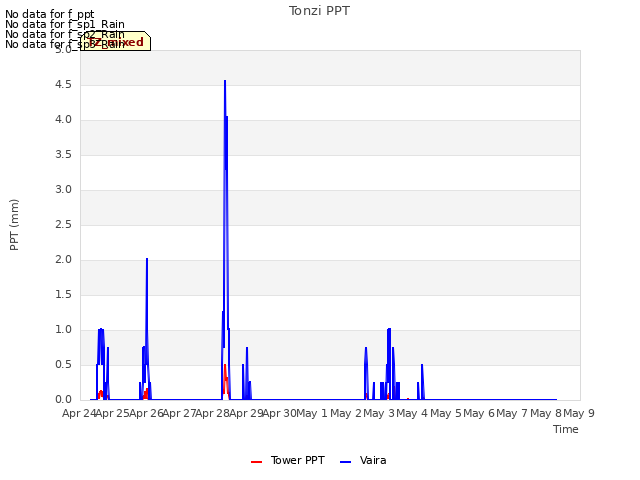The width and height of the screenshot is (640, 480).
Task: Click the May 5 x-axis date label
Action: [446, 413]
